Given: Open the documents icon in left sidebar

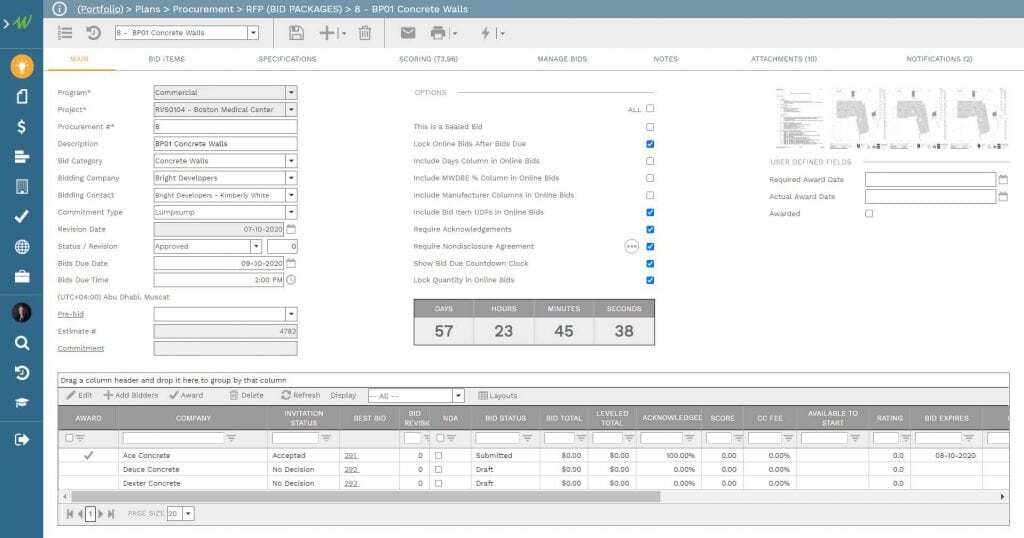Looking at the screenshot, I should pos(22,97).
